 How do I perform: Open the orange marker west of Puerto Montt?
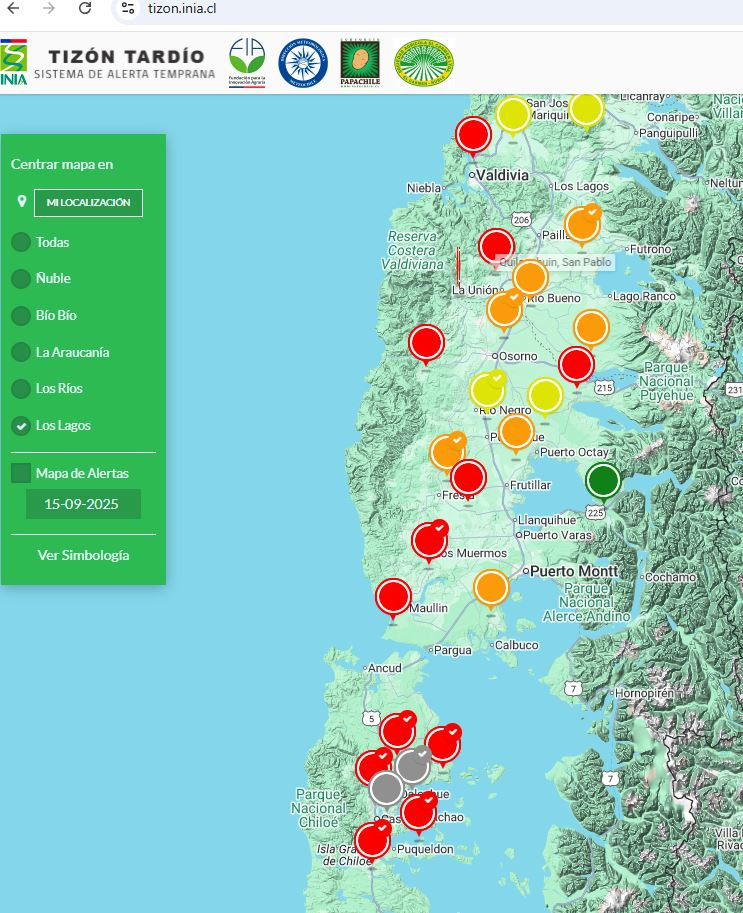coord(491,588)
